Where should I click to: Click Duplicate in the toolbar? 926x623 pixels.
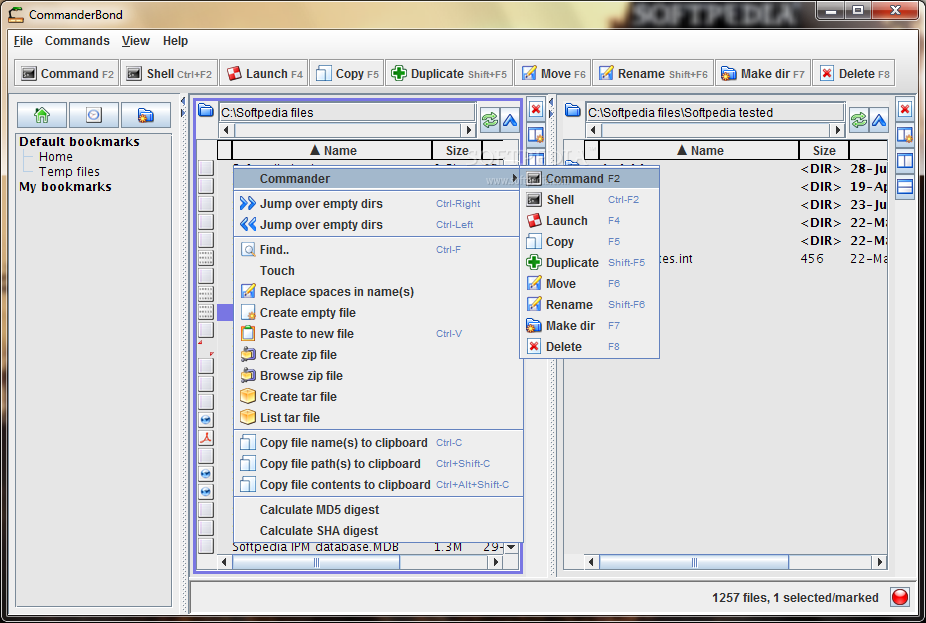[x=449, y=73]
